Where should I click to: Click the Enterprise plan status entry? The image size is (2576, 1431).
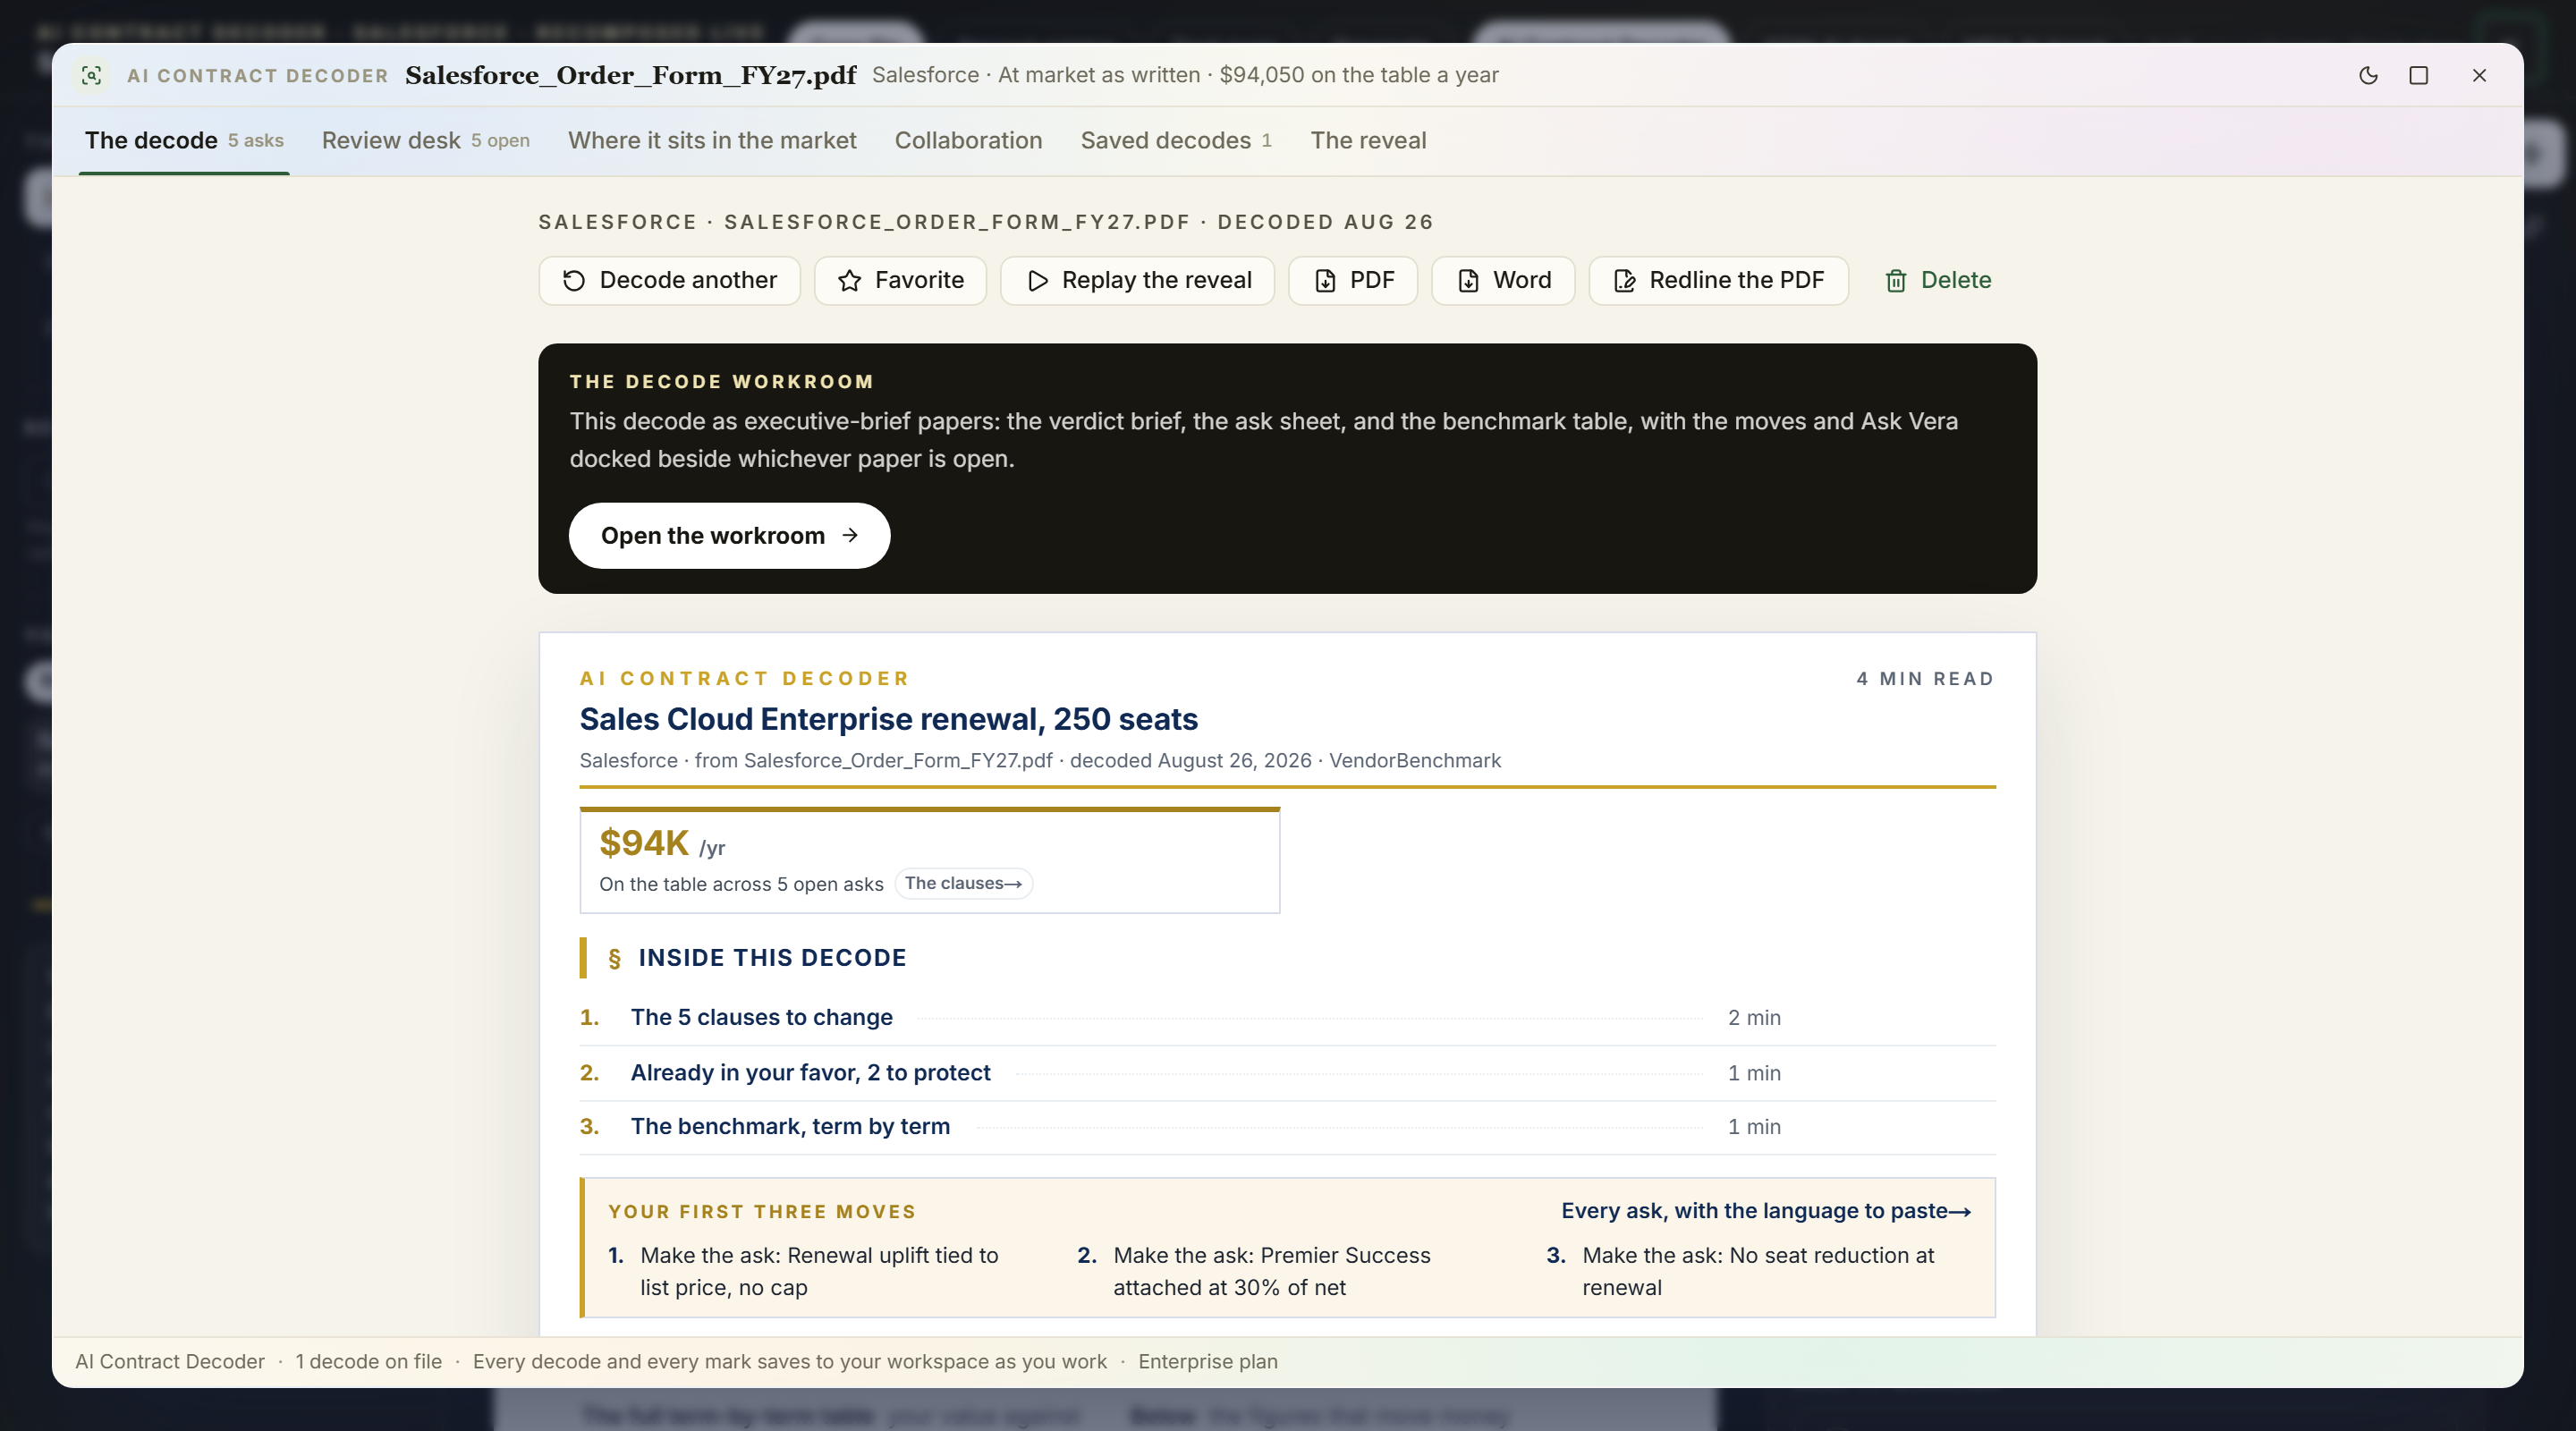coord(1208,1362)
